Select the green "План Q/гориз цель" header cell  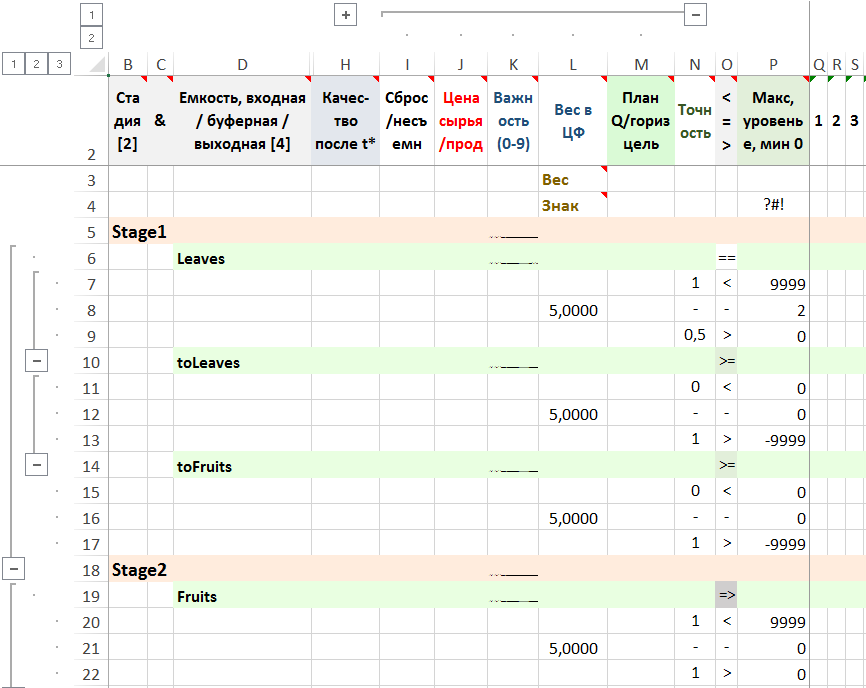click(641, 121)
